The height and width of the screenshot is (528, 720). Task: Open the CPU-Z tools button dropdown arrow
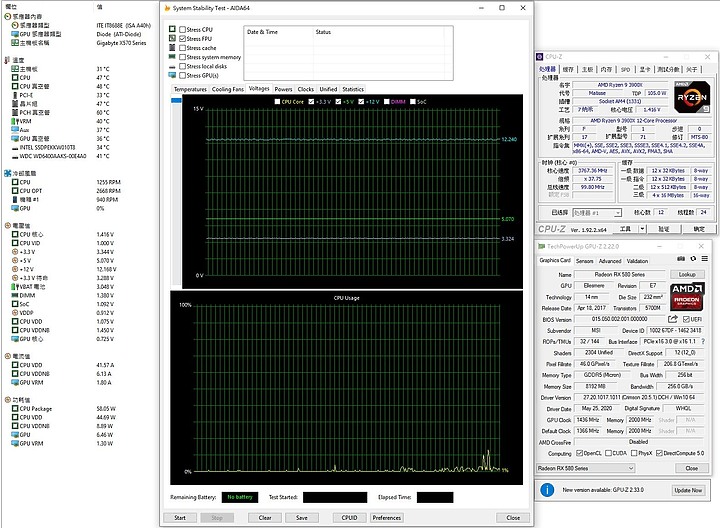[x=642, y=229]
